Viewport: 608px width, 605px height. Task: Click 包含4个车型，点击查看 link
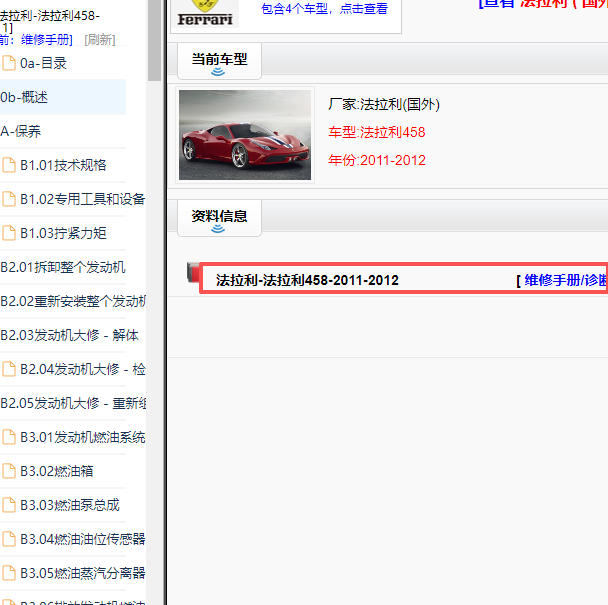(x=325, y=9)
